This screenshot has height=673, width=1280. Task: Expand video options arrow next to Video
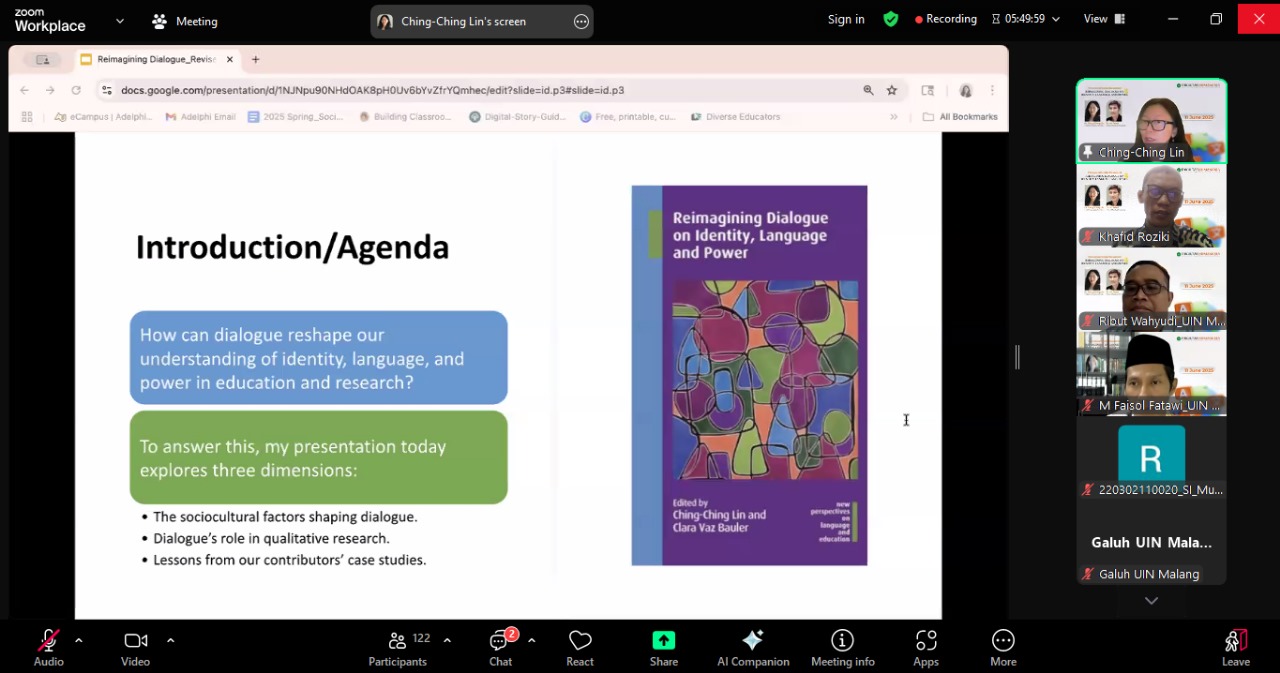coord(170,640)
